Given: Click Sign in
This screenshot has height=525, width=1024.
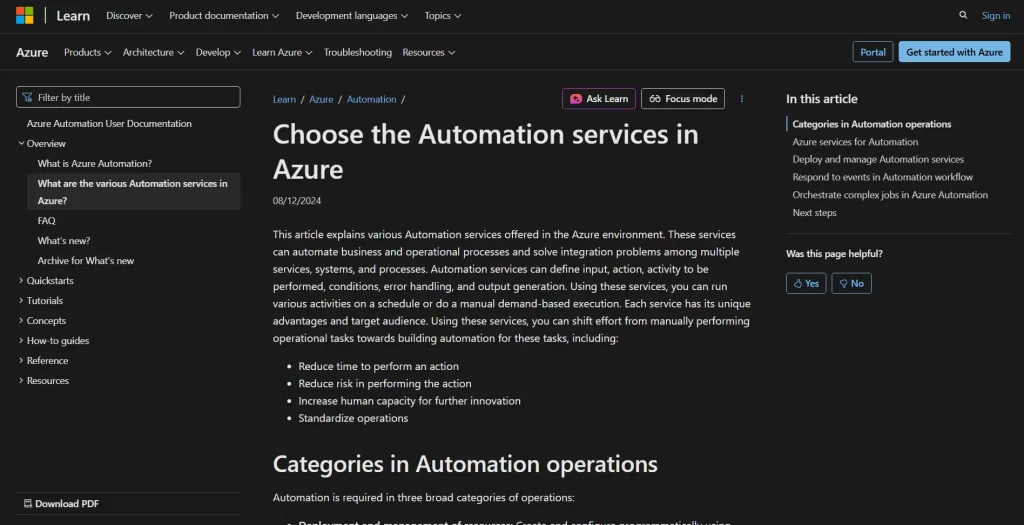Looking at the screenshot, I should [x=996, y=16].
